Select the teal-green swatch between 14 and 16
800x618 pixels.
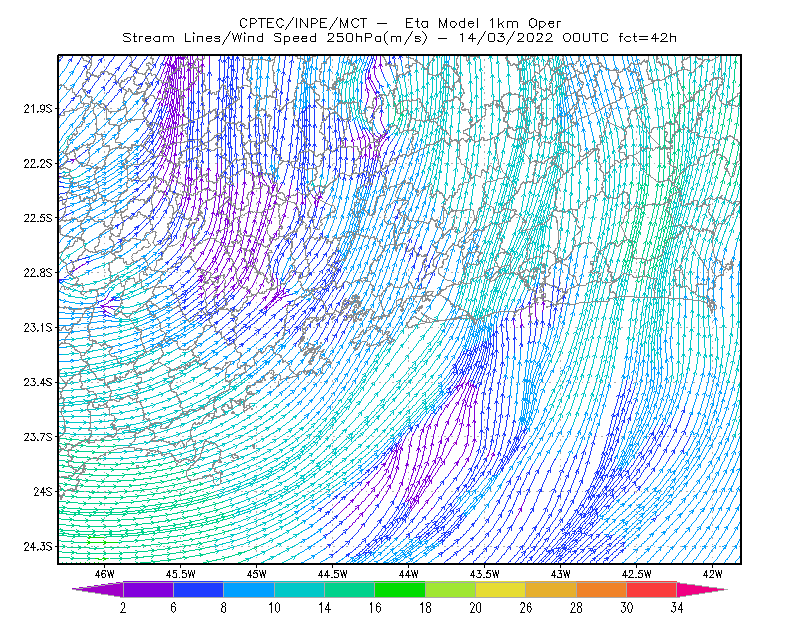(x=349, y=589)
